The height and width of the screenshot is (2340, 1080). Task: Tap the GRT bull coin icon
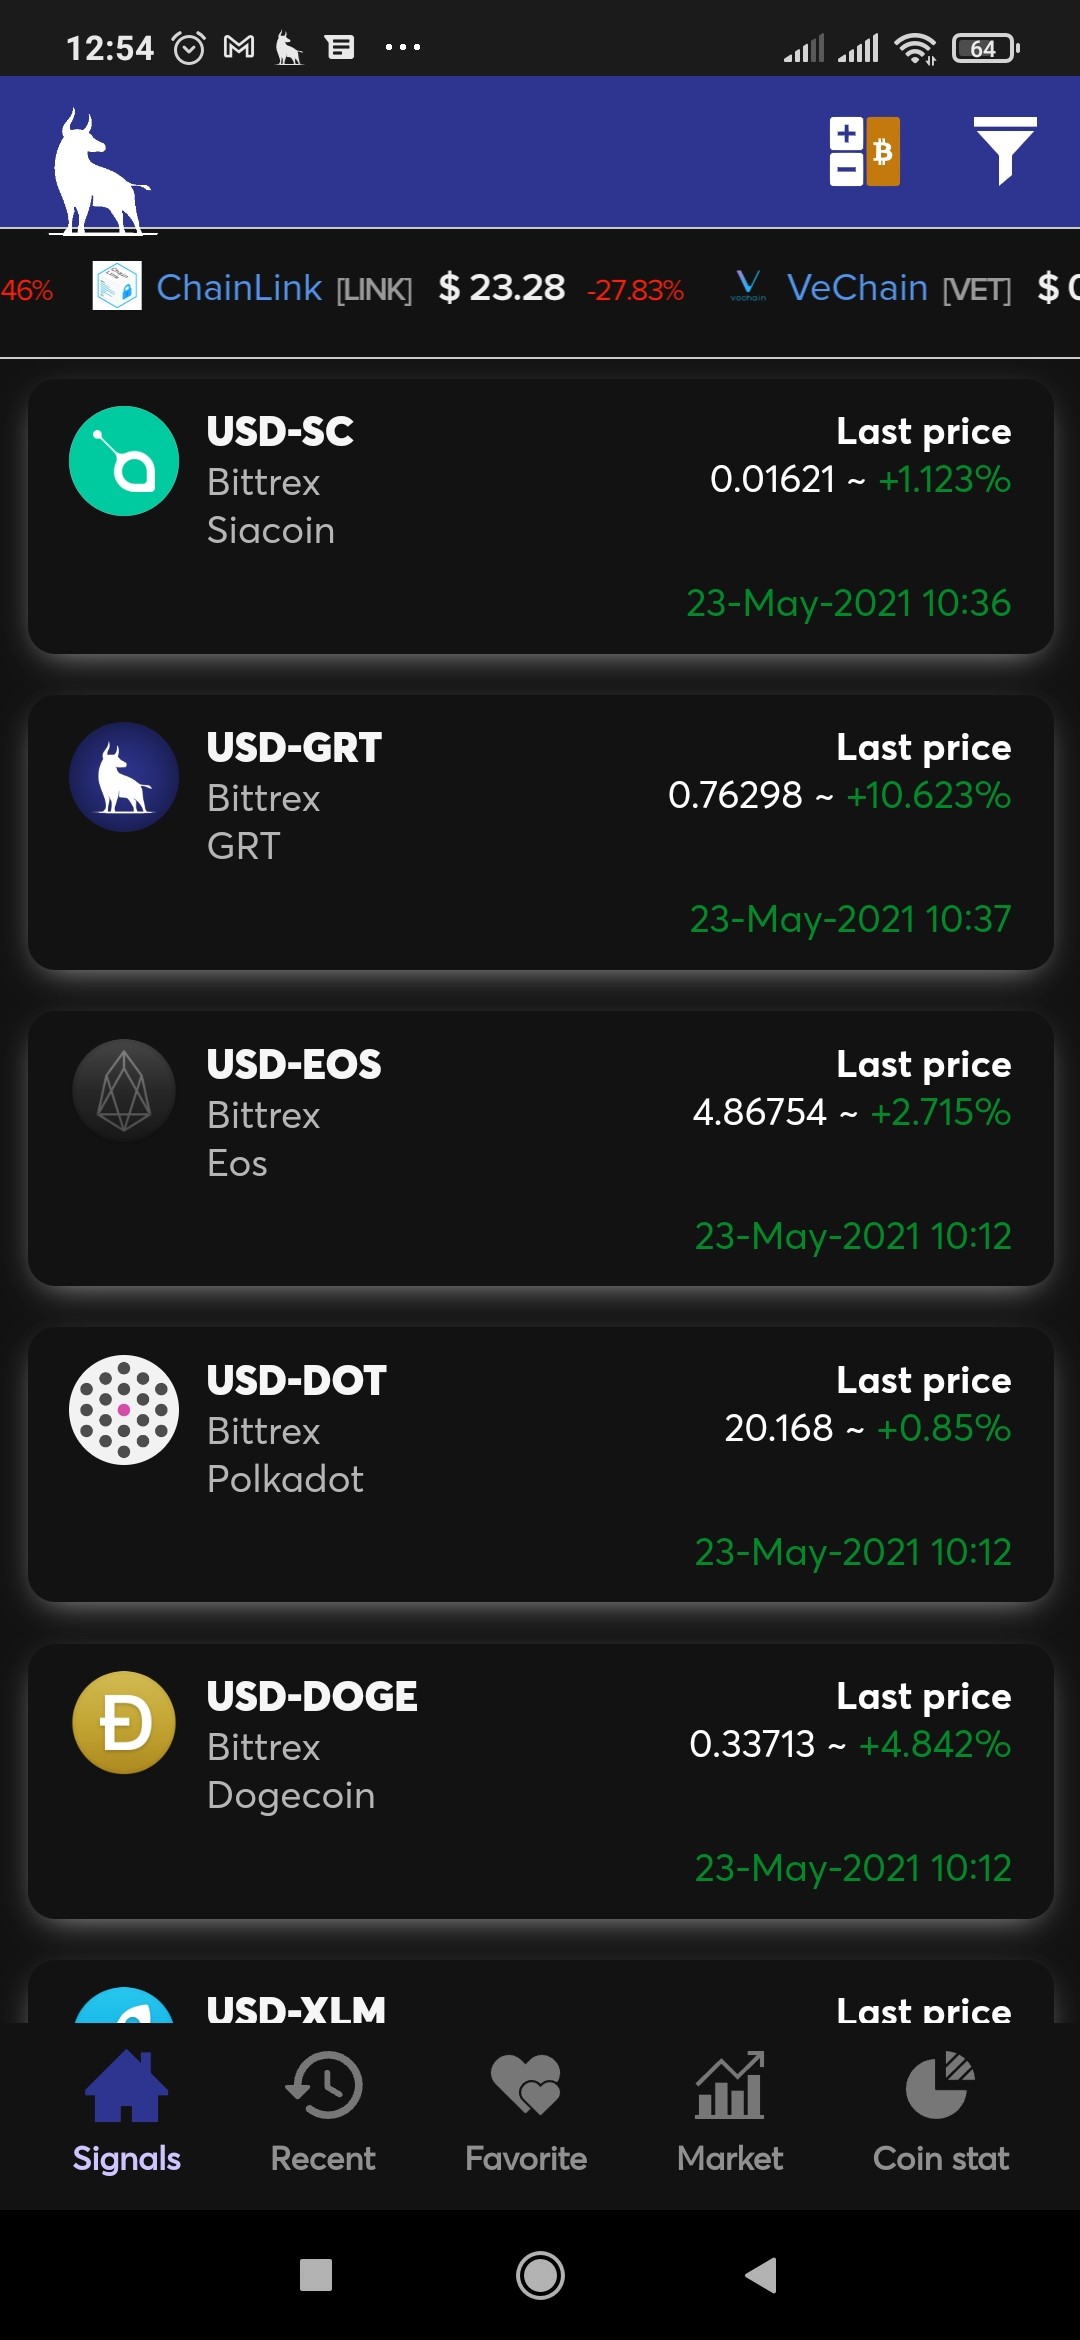click(124, 777)
